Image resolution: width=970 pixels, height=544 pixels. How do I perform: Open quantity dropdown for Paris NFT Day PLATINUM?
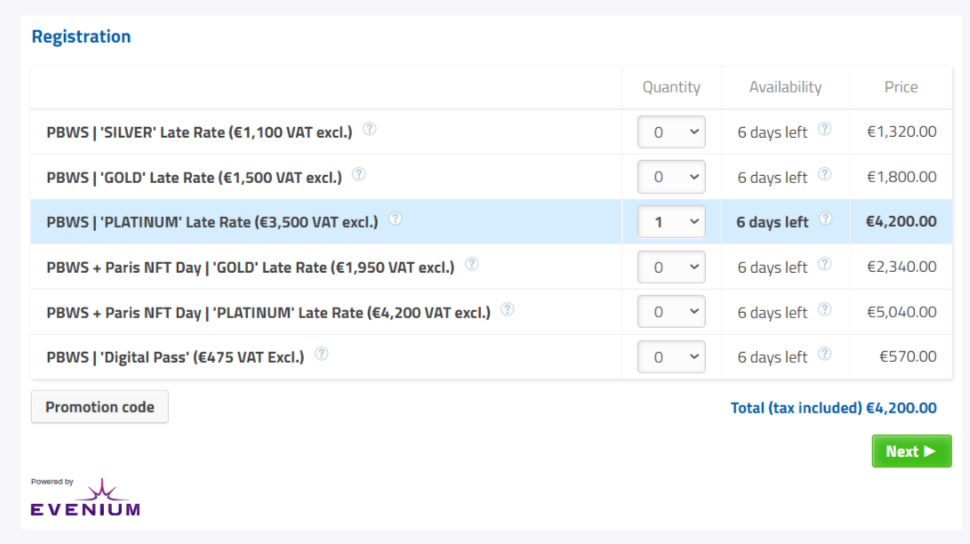click(x=671, y=312)
